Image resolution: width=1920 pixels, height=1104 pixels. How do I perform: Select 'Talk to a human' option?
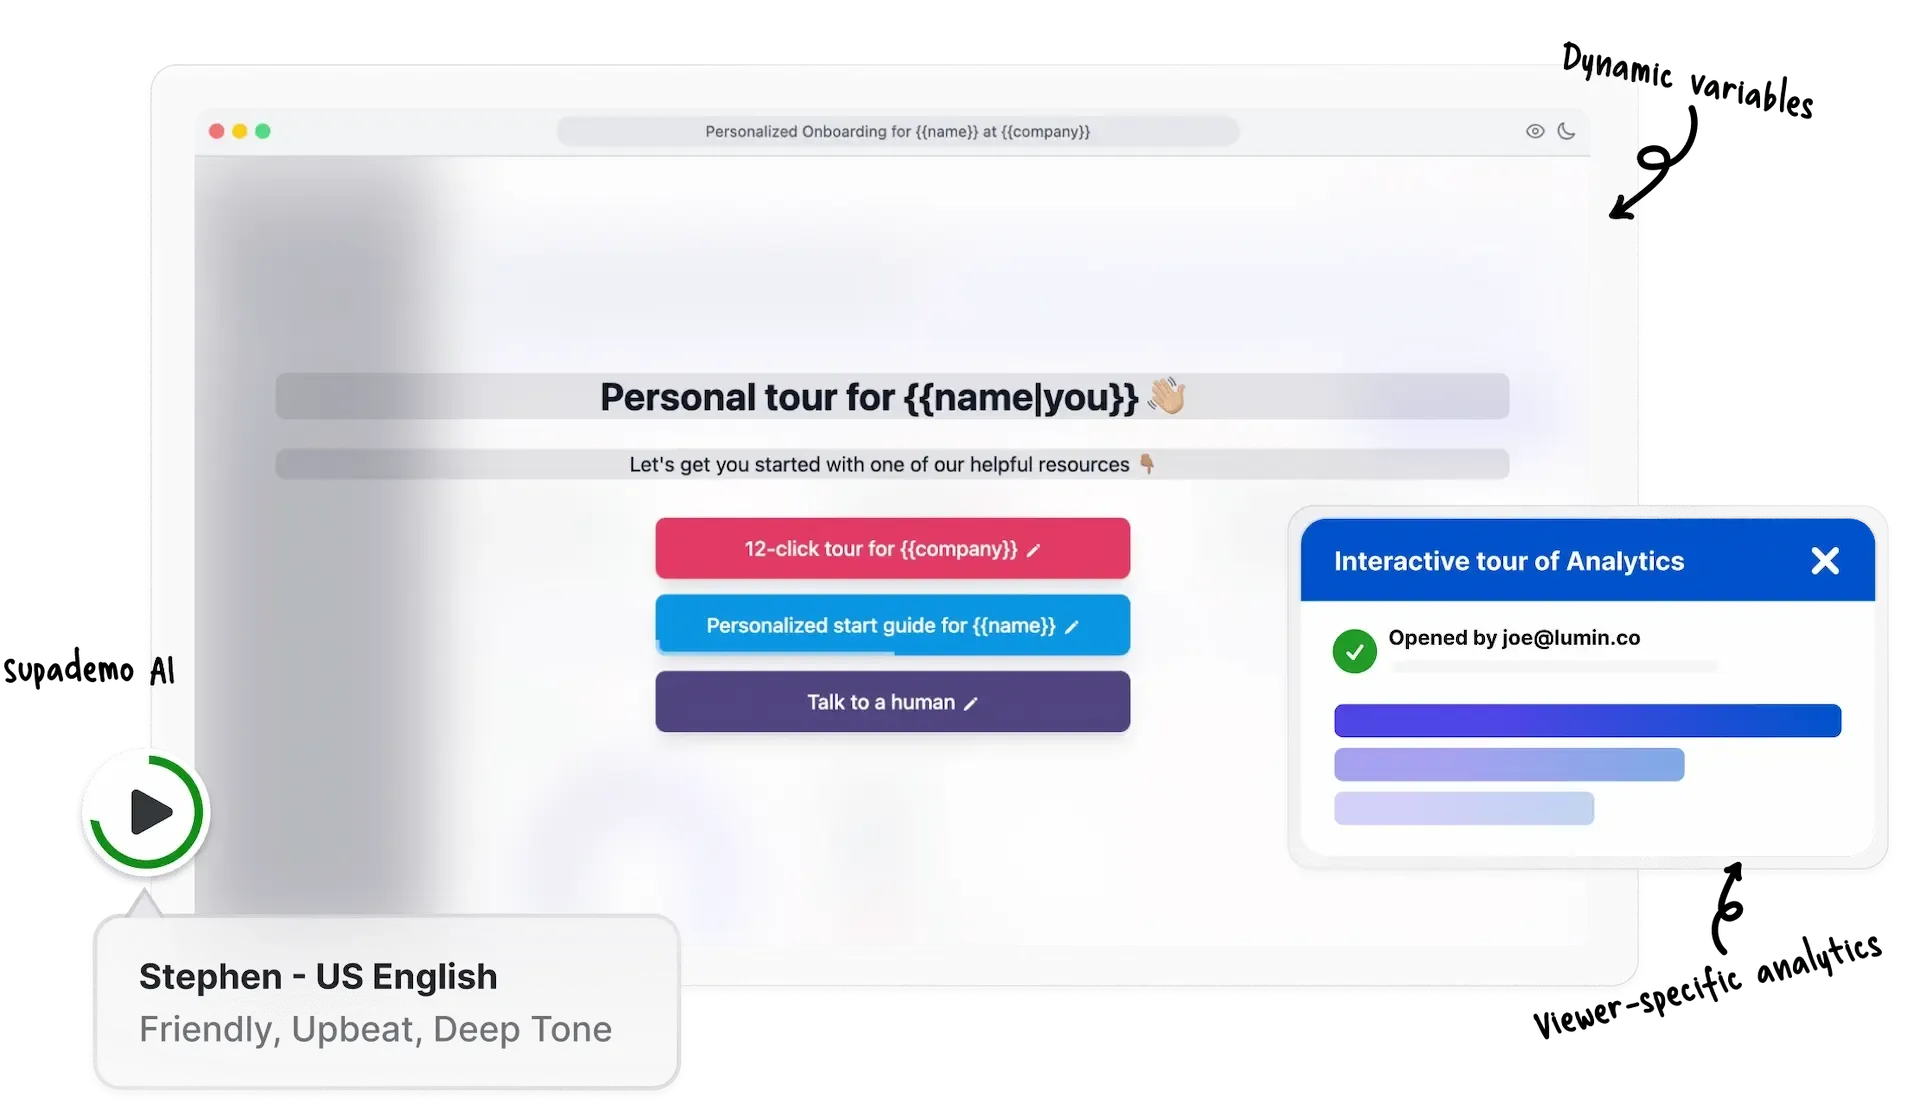[x=891, y=702]
